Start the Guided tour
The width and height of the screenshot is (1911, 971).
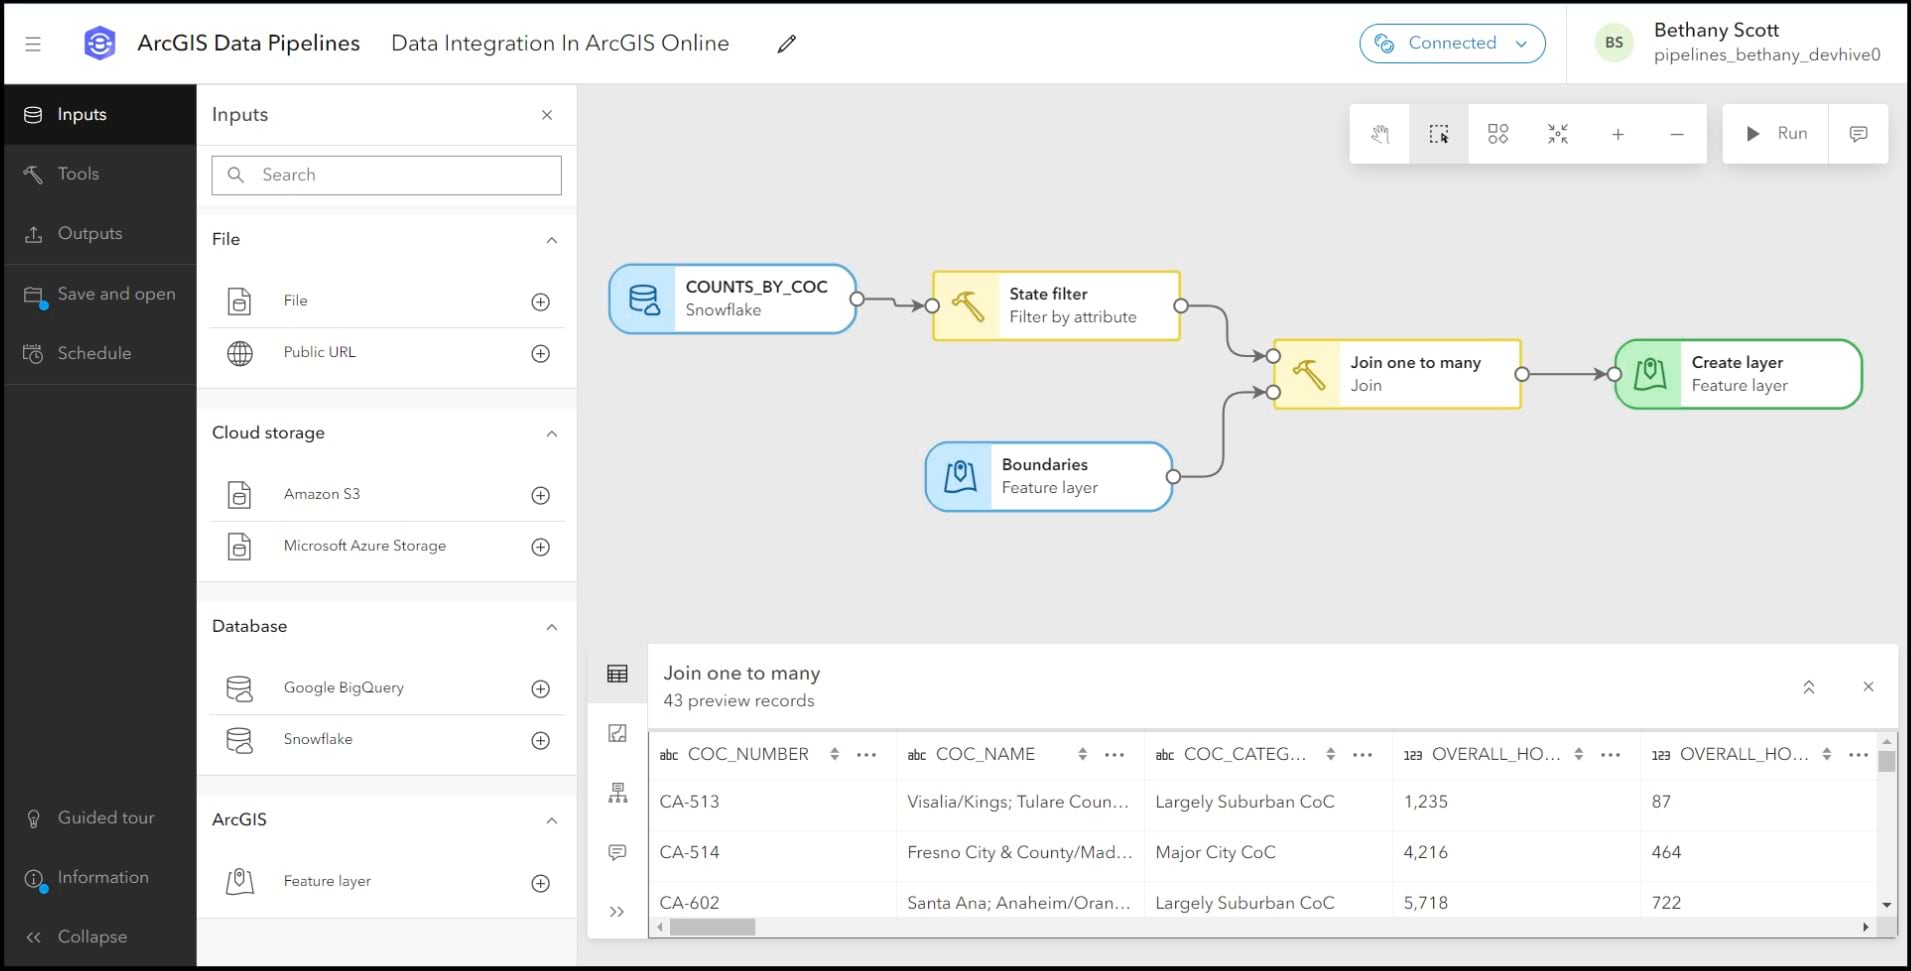pyautogui.click(x=105, y=817)
